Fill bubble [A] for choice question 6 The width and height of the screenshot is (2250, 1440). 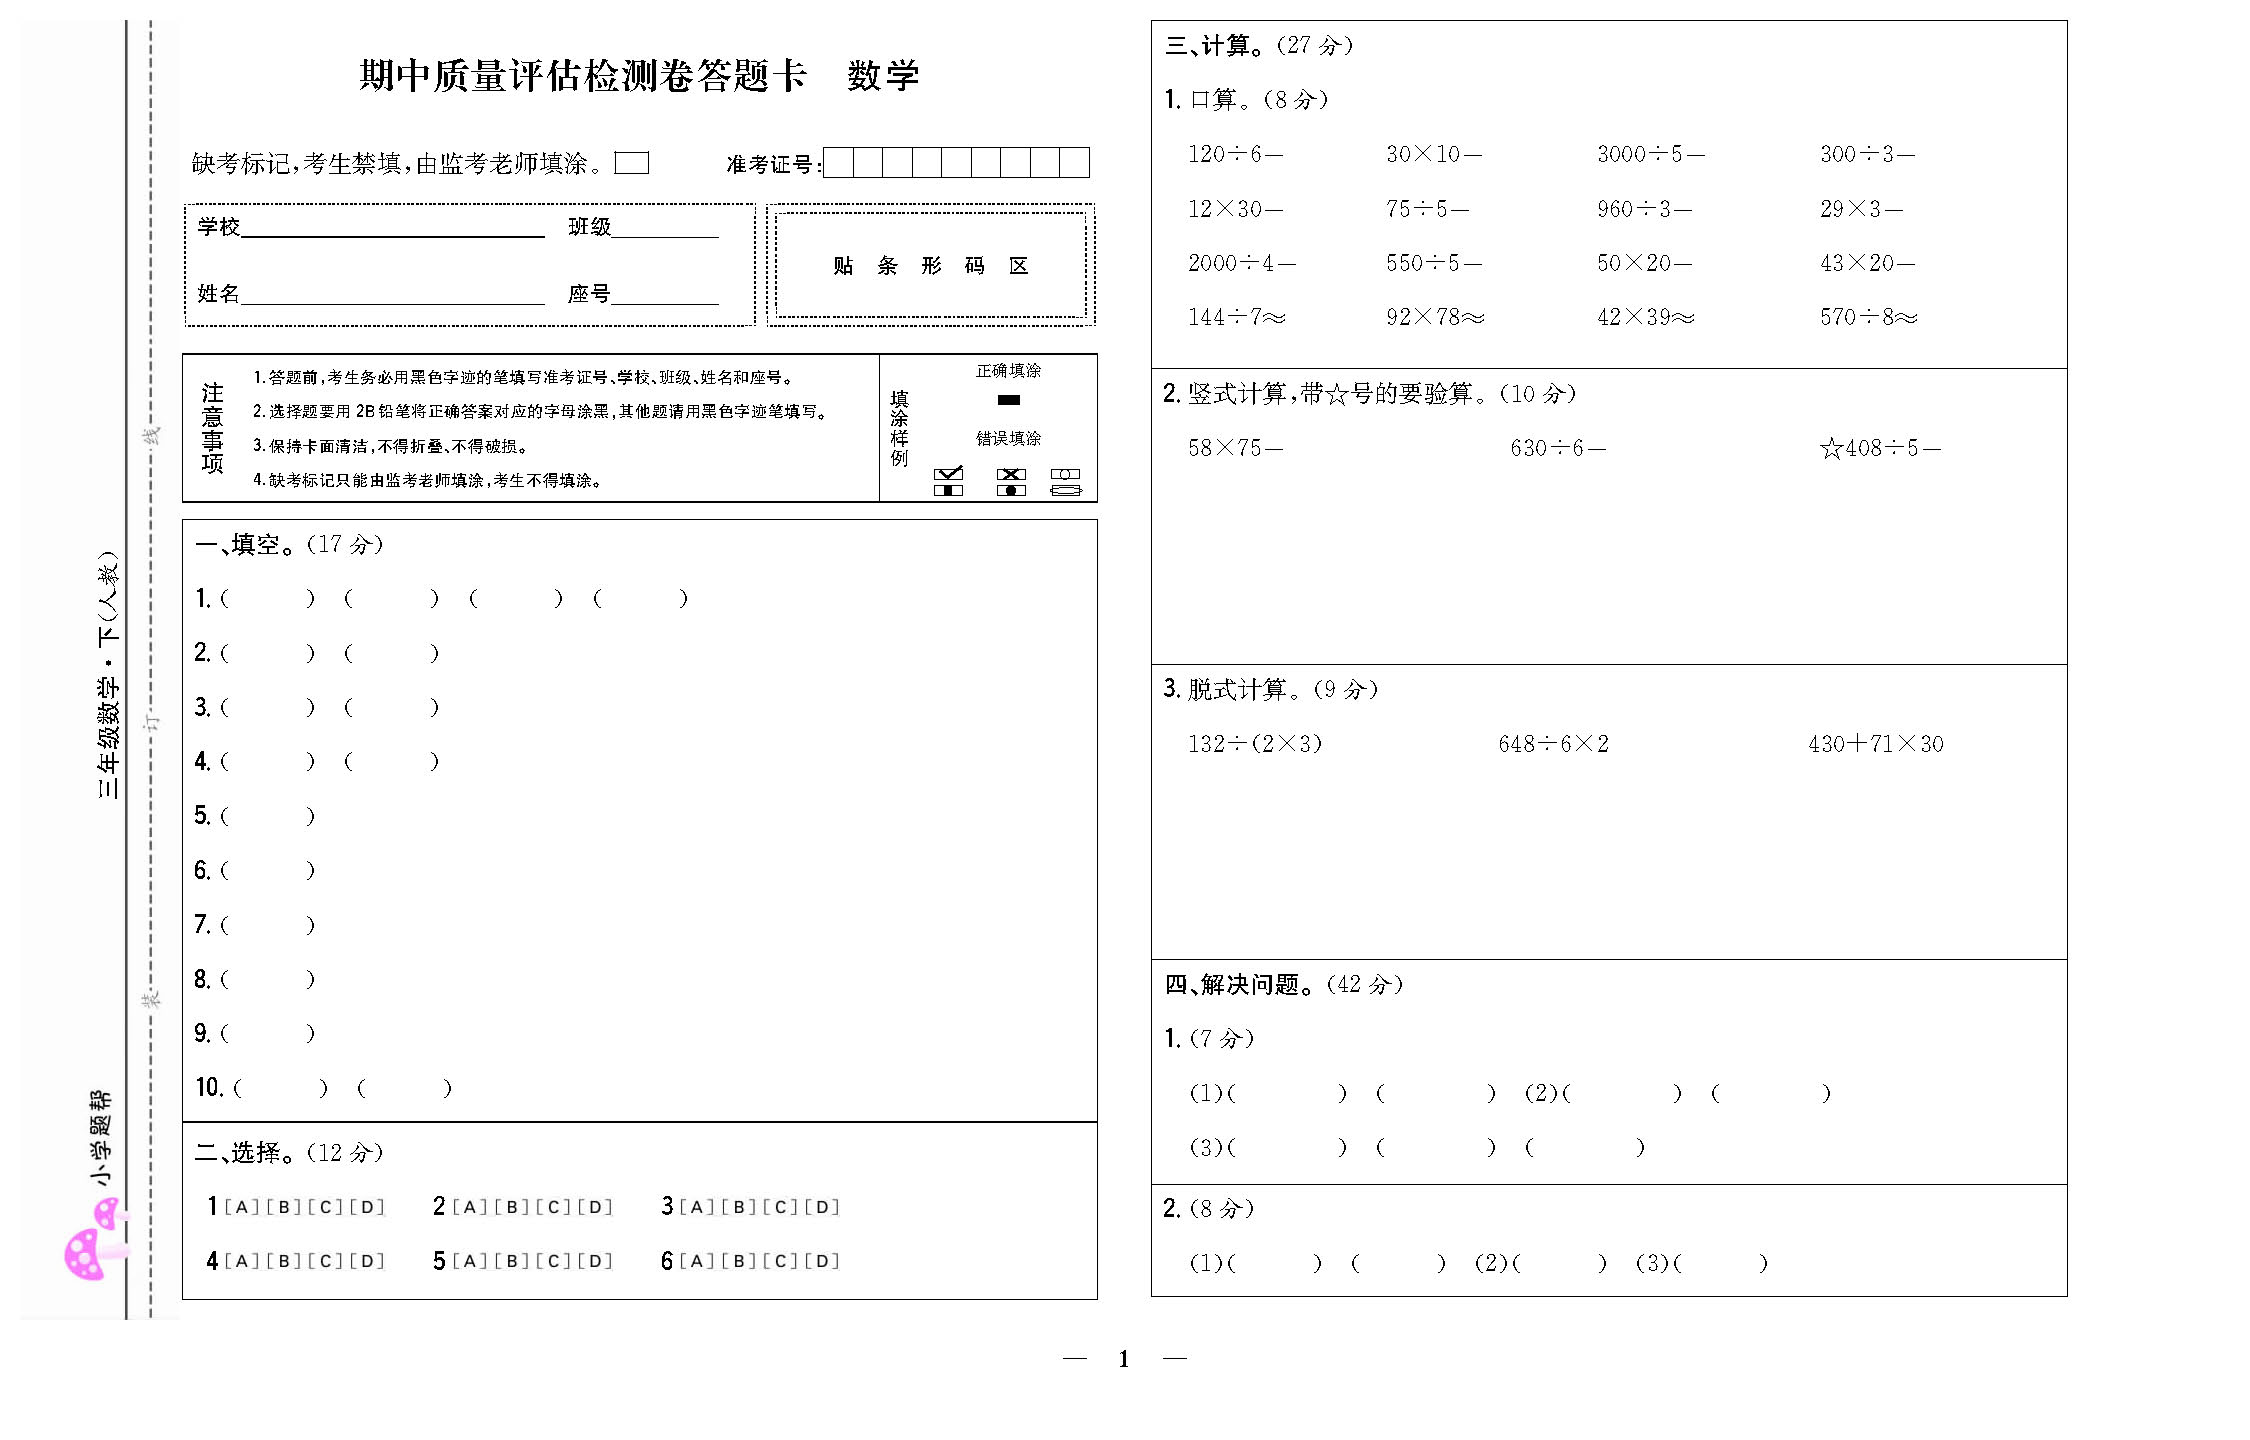tap(698, 1261)
